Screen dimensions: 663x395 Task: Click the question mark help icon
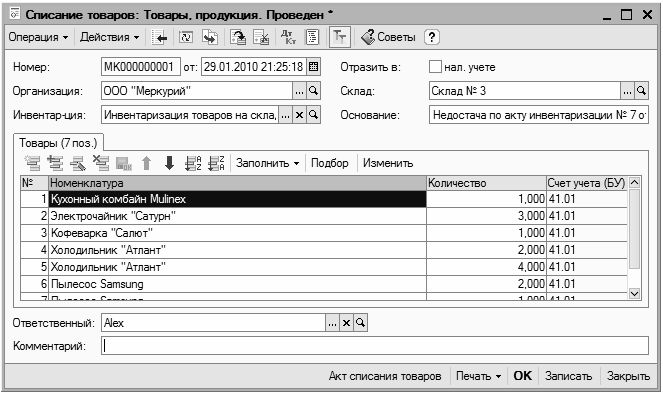431,37
